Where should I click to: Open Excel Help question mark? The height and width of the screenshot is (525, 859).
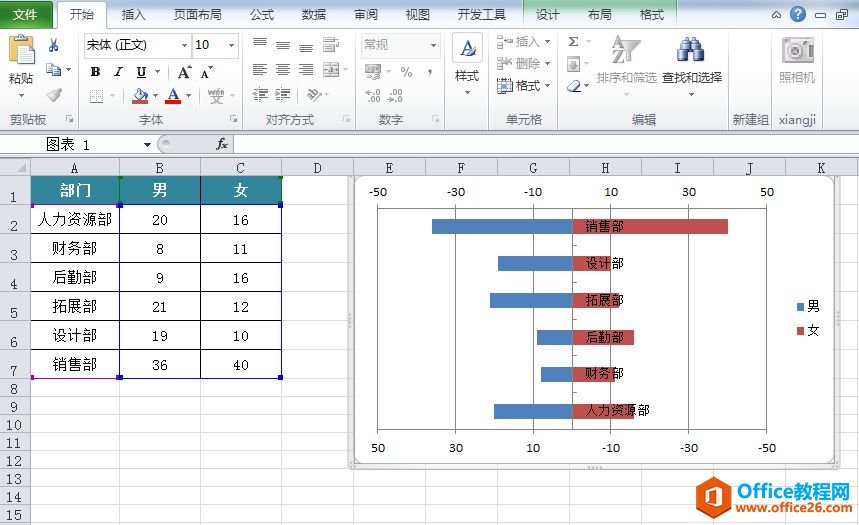click(798, 14)
